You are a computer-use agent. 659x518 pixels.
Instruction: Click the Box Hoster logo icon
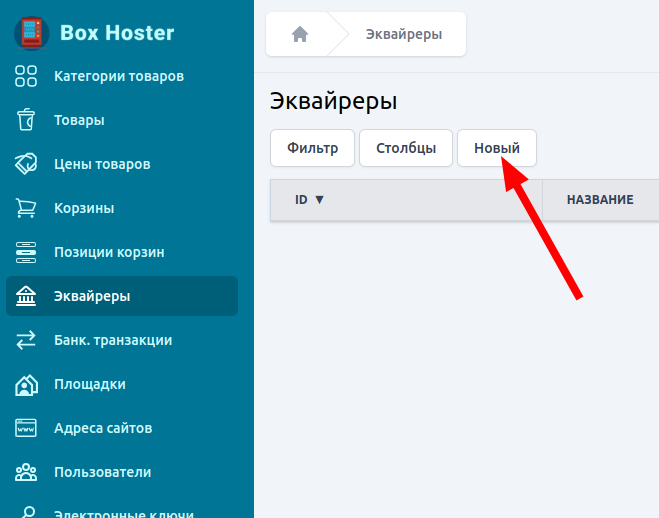tap(32, 33)
